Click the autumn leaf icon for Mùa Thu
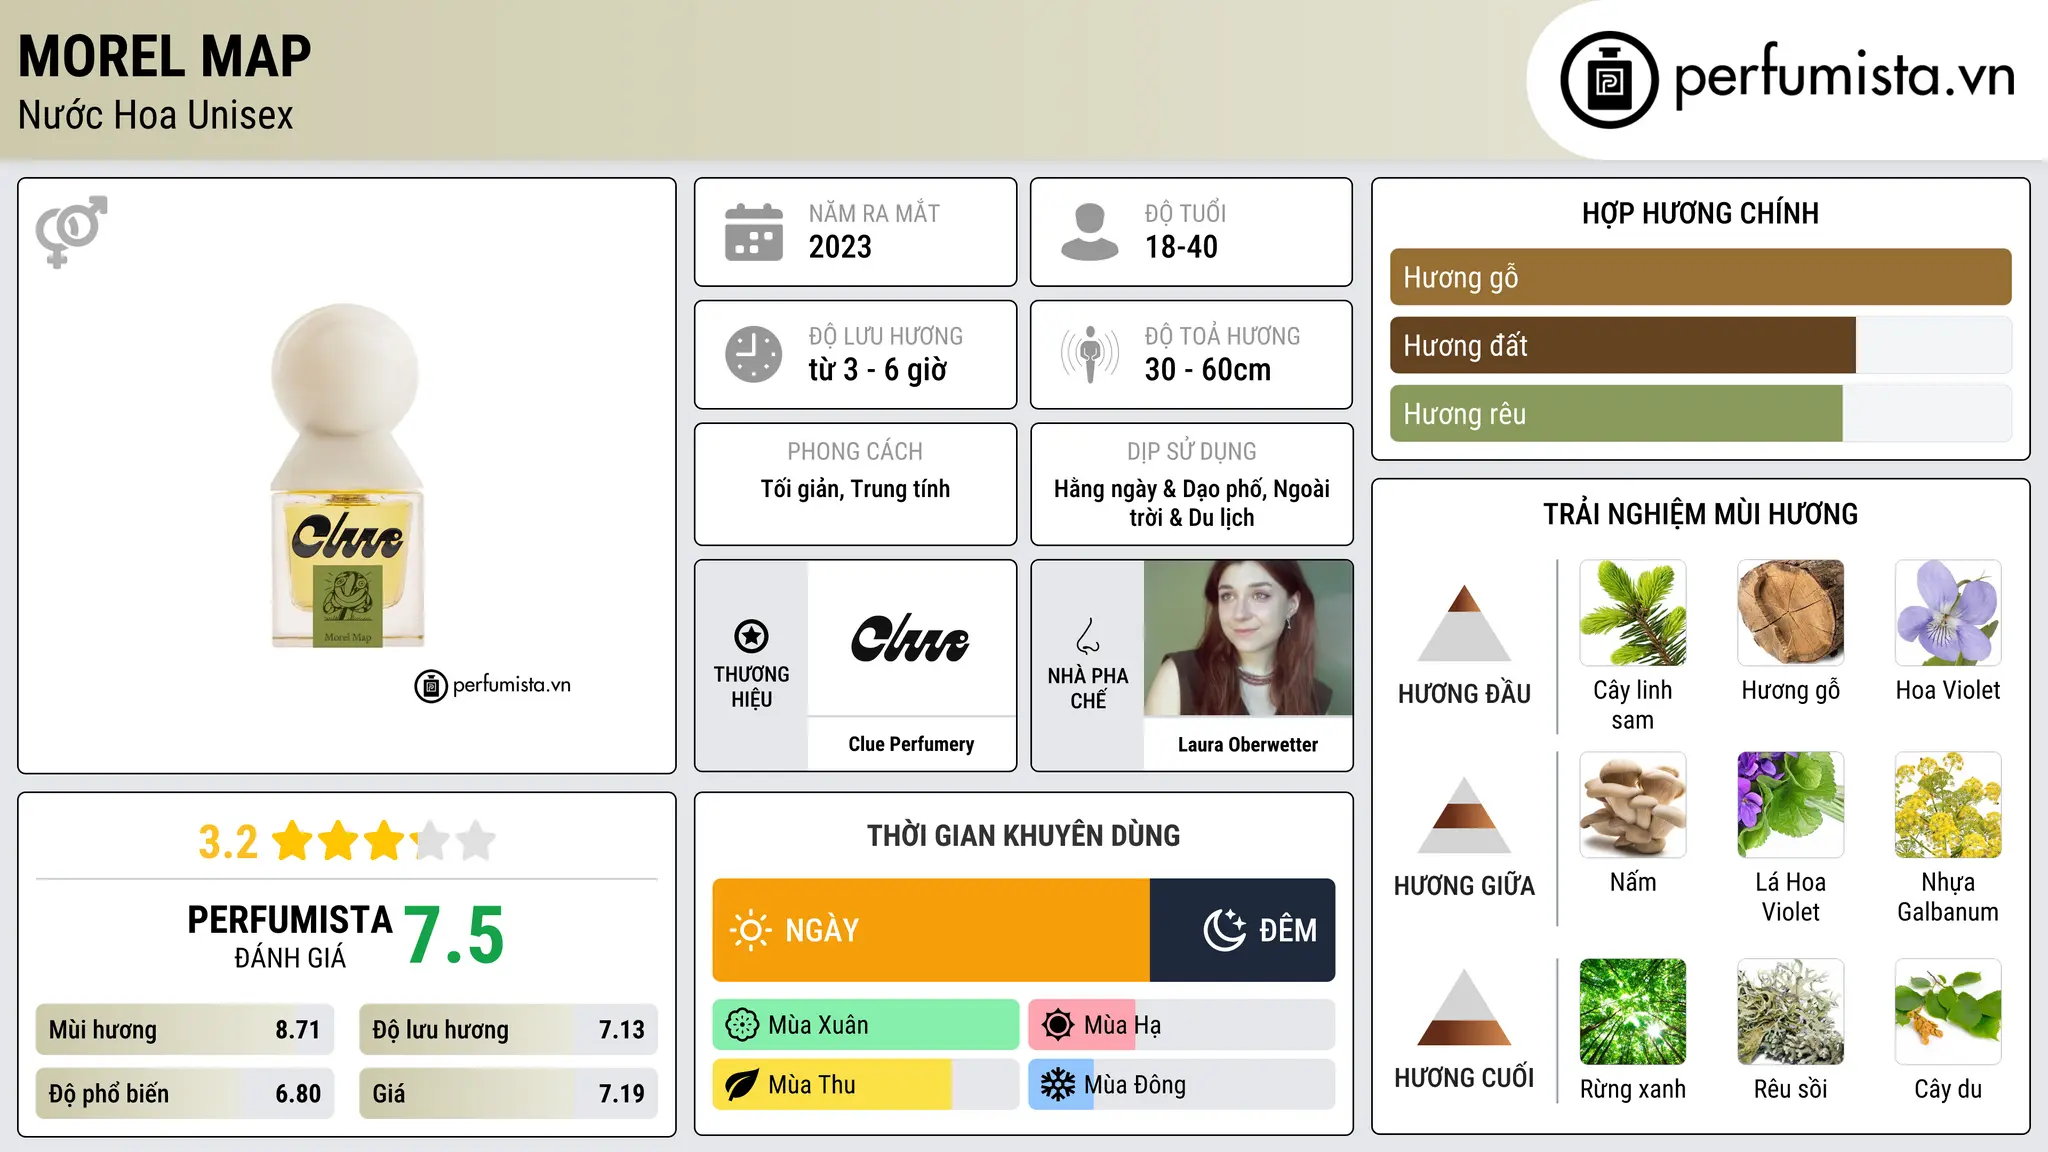This screenshot has width=2048, height=1152. pyautogui.click(x=742, y=1085)
